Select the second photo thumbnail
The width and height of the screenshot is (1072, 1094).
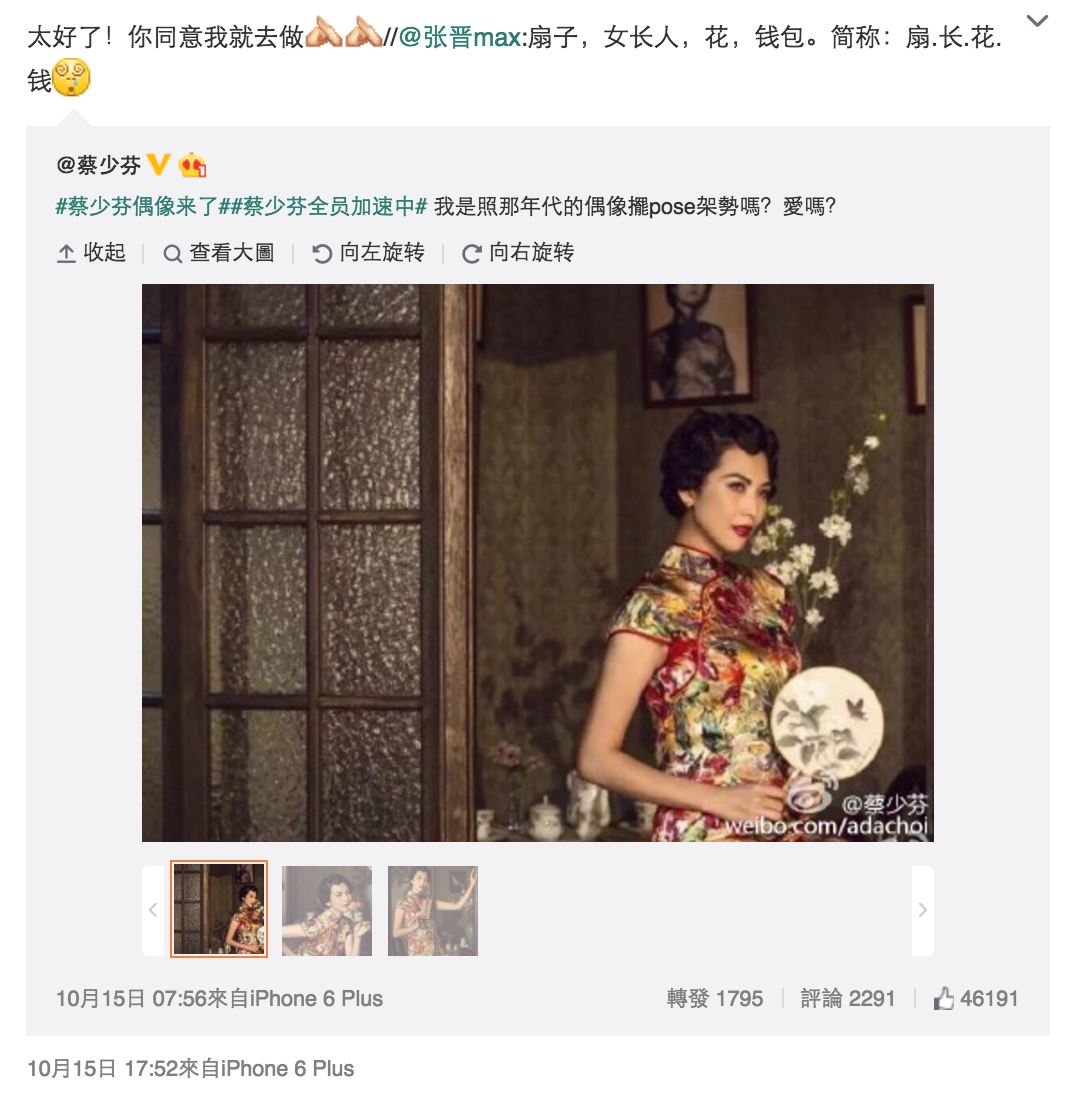(x=327, y=911)
